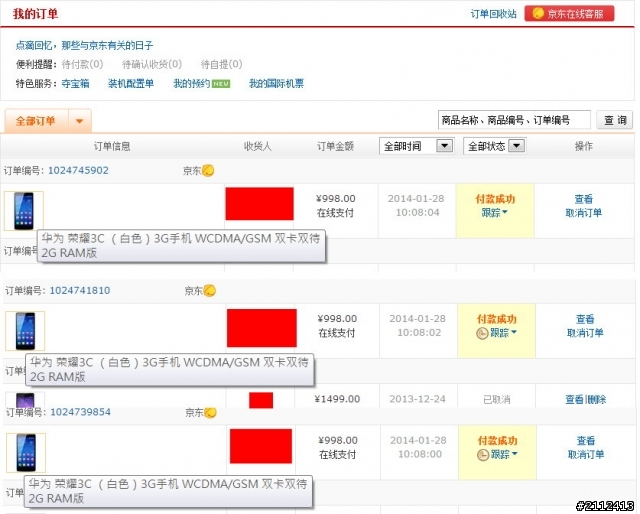
Task: Open order number 1024745902
Action: (78, 170)
